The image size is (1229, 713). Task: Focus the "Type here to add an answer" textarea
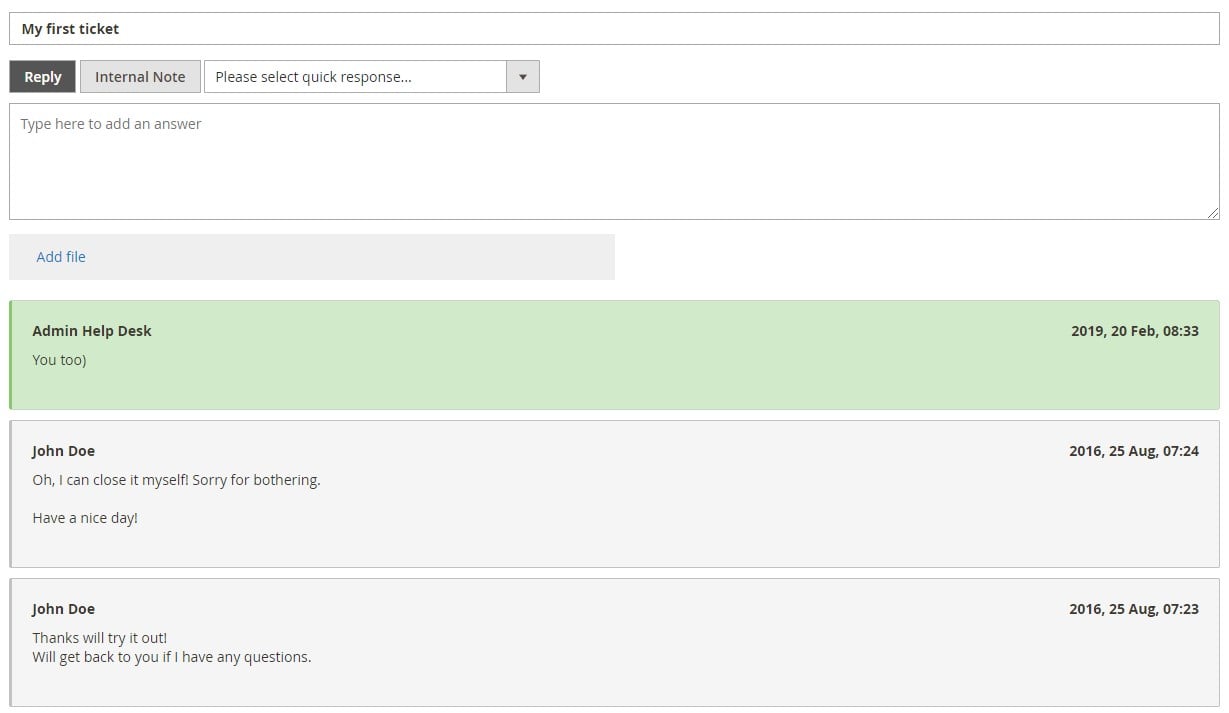[614, 161]
